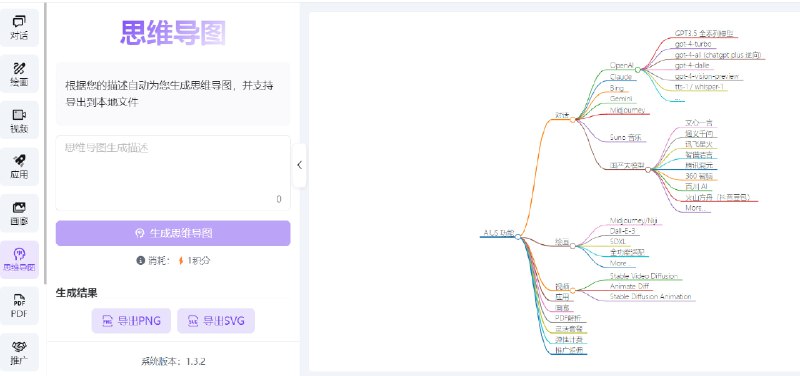Select the 讯飞星火 node
This screenshot has height=376, width=800.
click(699, 144)
